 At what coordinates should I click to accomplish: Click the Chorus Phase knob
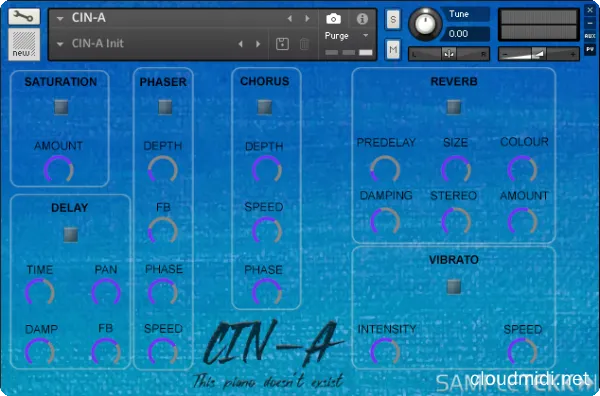[x=267, y=293]
